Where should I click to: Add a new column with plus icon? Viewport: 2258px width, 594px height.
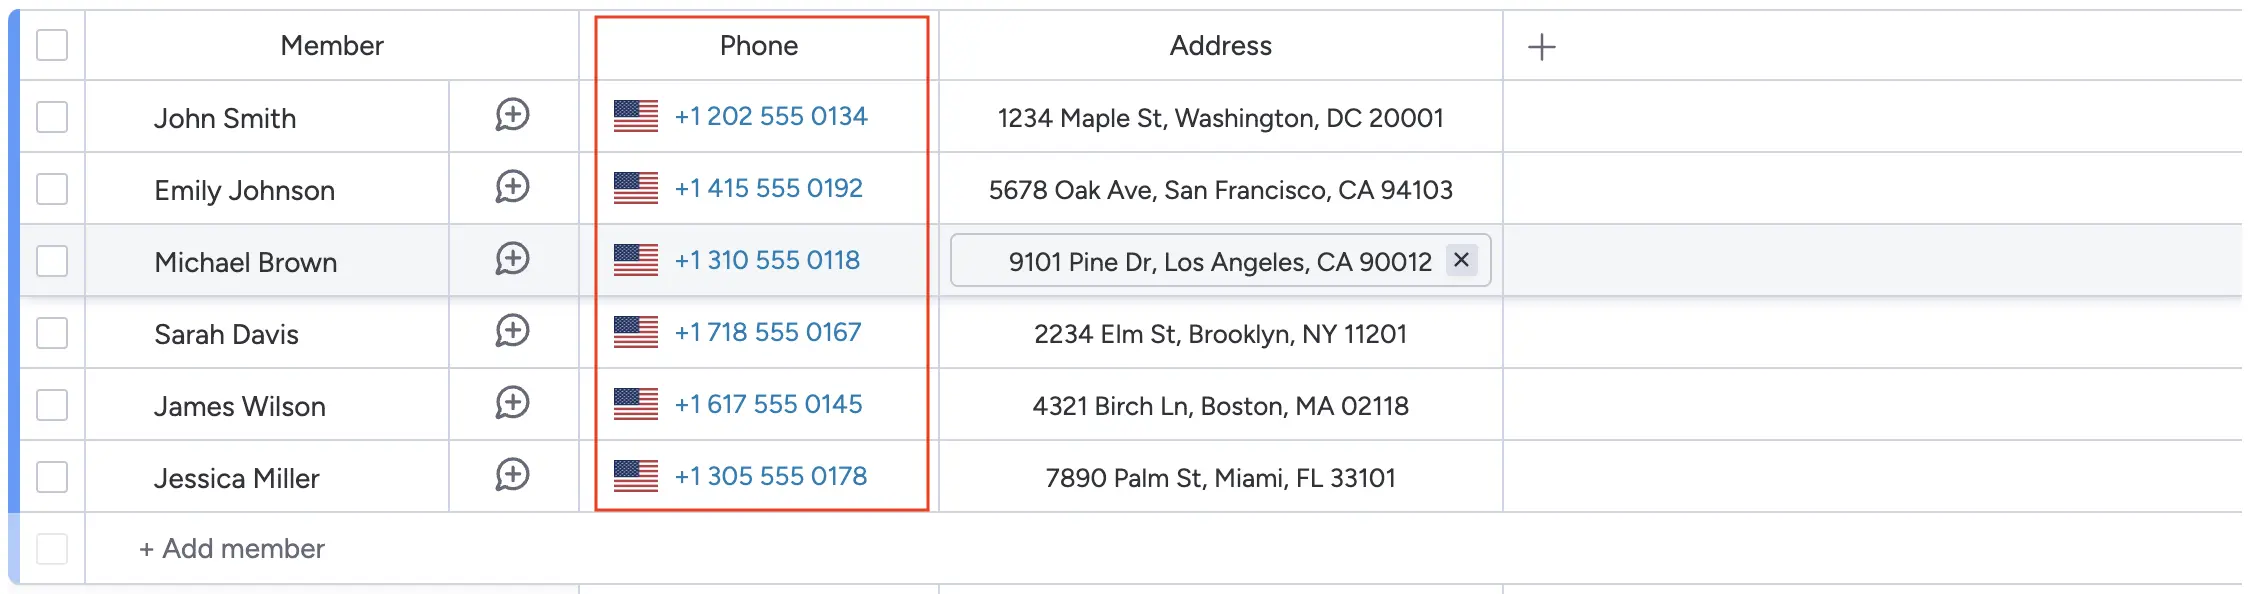1541,47
